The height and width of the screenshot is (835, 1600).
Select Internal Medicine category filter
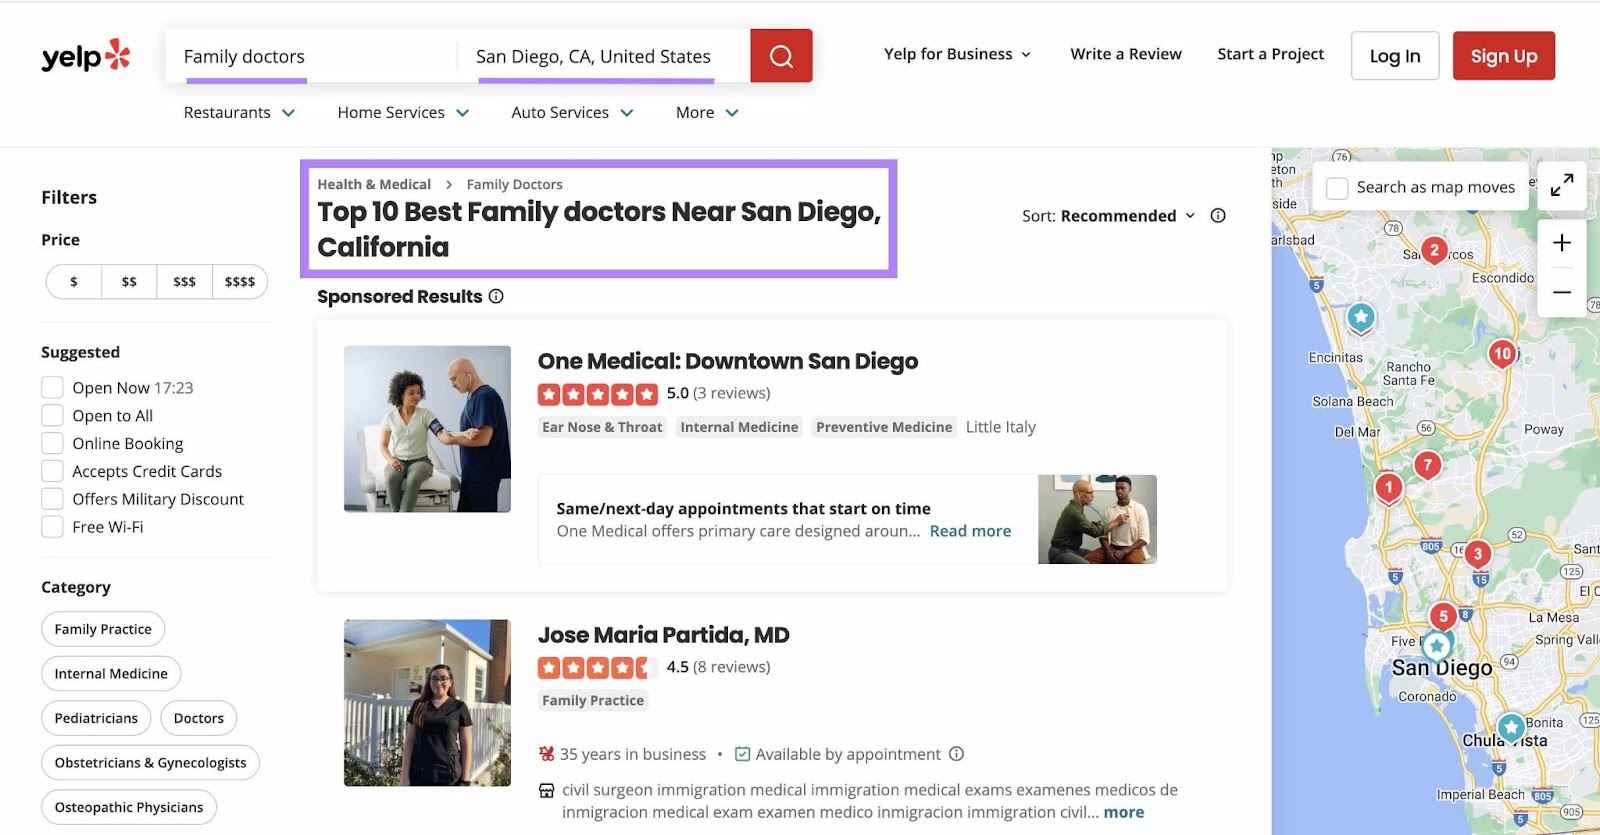[111, 674]
